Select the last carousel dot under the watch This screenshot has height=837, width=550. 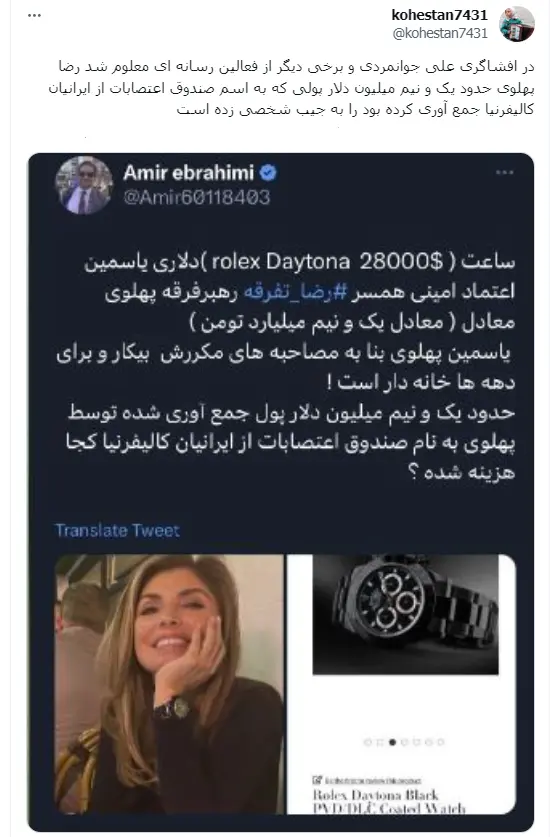(x=441, y=742)
